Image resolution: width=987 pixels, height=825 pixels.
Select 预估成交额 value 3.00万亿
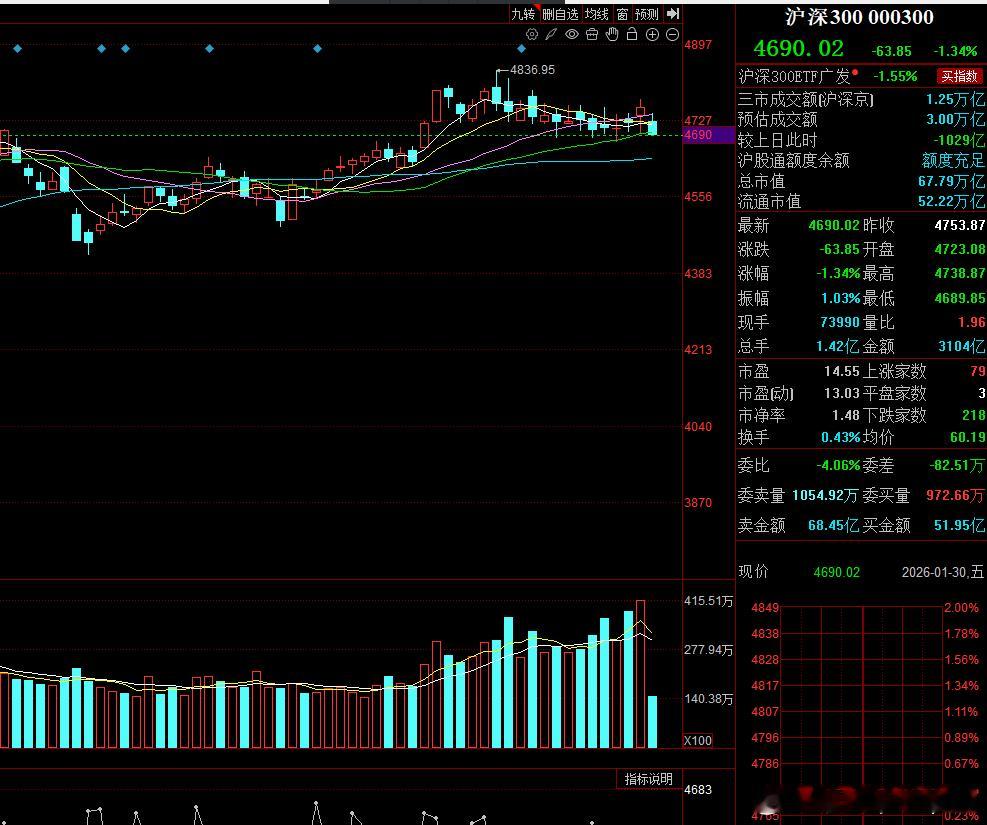[955, 119]
